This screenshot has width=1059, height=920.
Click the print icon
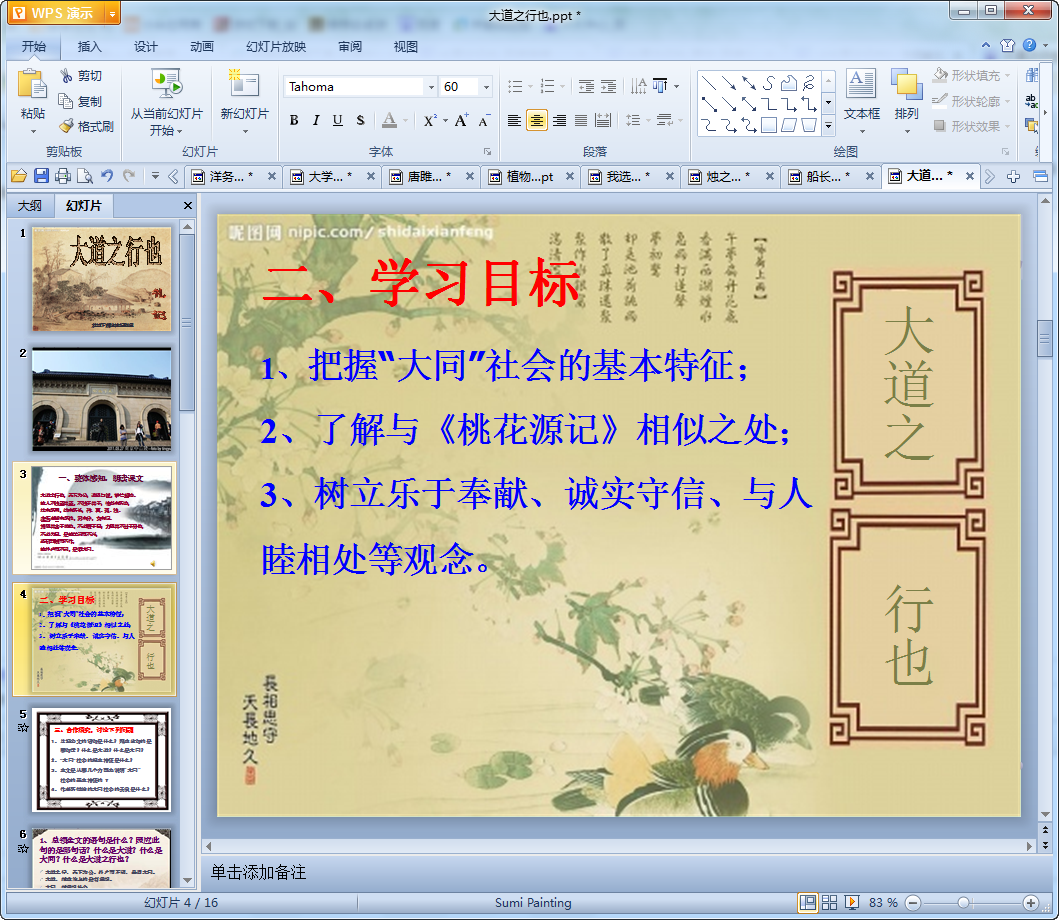(x=63, y=176)
